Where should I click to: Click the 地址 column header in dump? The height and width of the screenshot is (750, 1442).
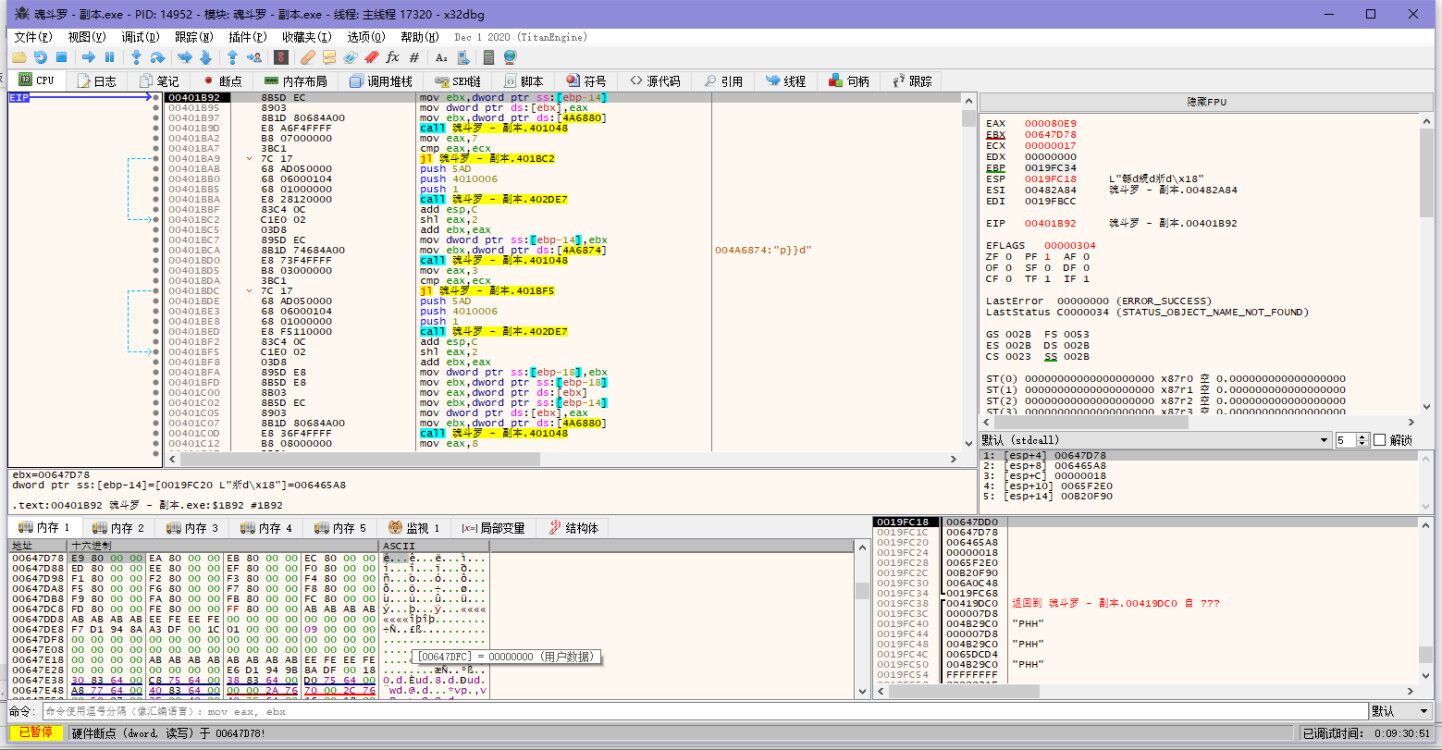[x=37, y=546]
